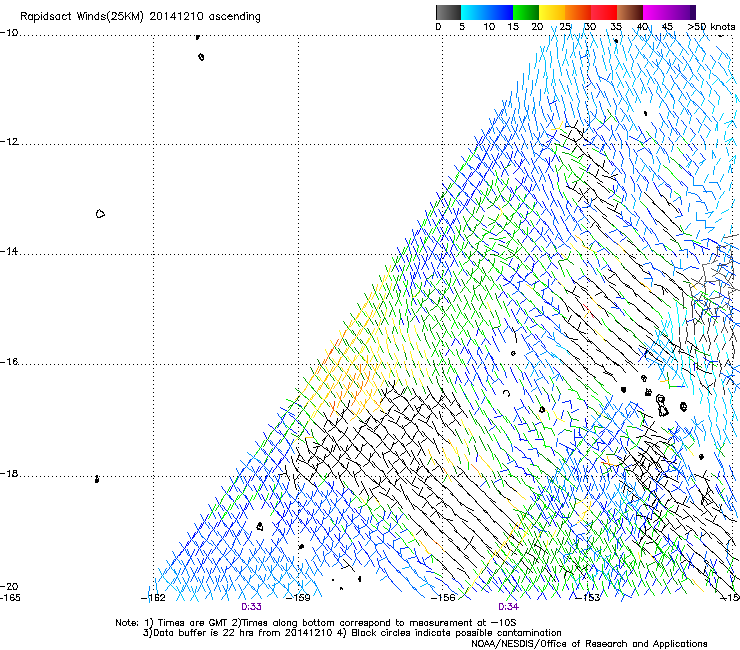Click the '-18' latitude axis label
The height and width of the screenshot is (650, 740).
pos(9,473)
